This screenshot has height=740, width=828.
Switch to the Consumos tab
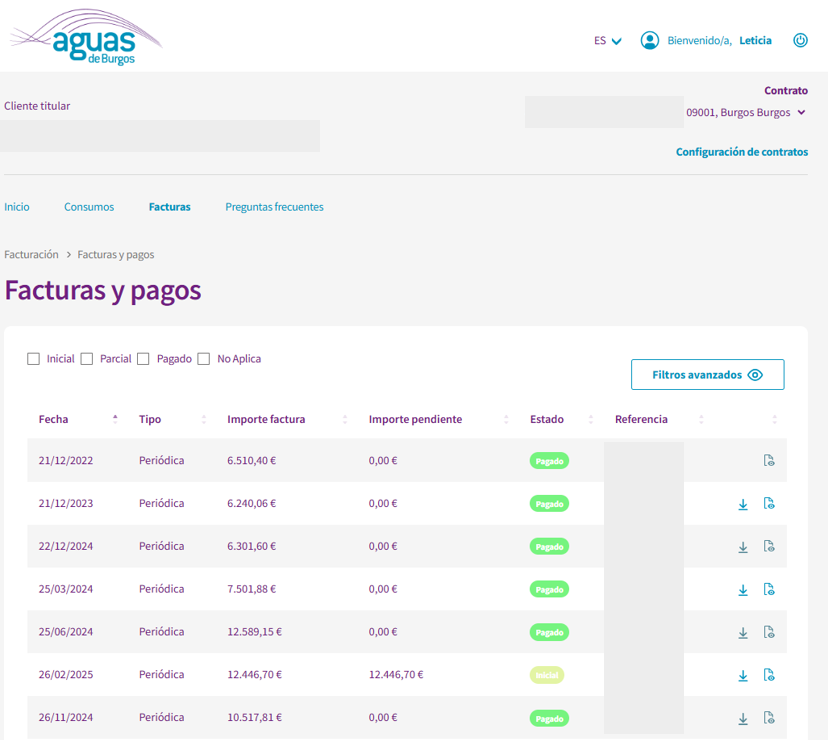pyautogui.click(x=89, y=207)
